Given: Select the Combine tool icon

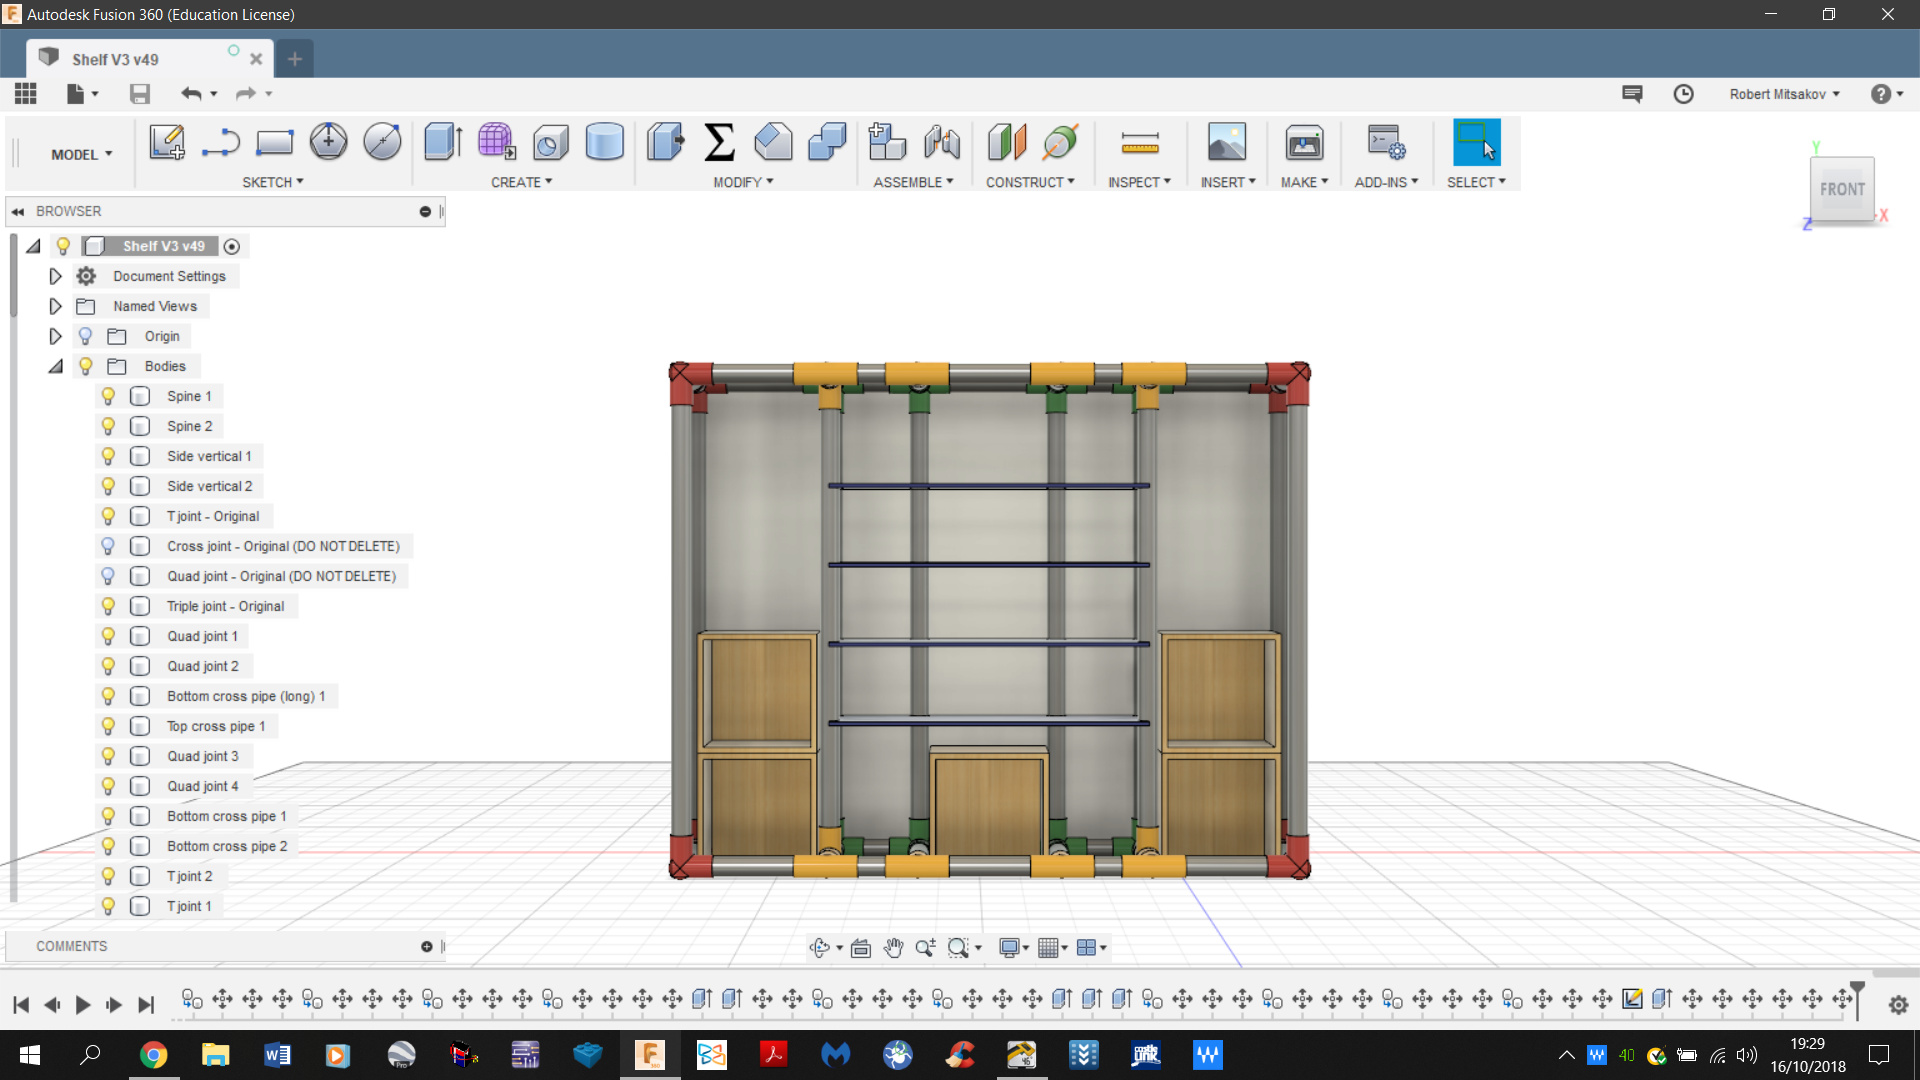Looking at the screenshot, I should (x=827, y=142).
